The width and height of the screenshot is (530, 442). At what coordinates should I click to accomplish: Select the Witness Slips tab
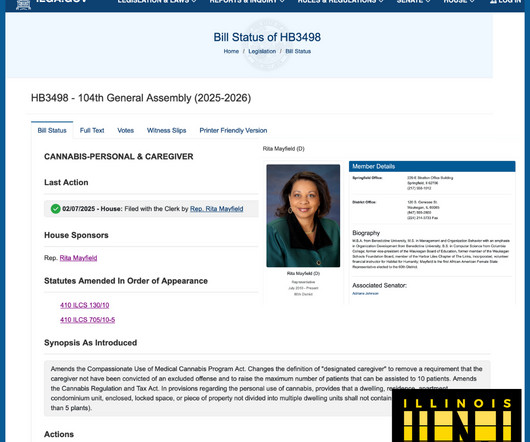[166, 130]
